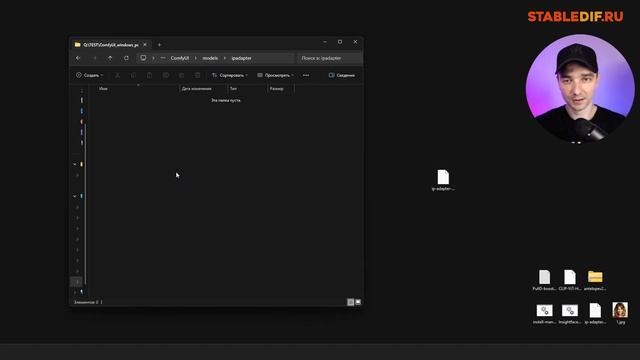Open a new Explorer tab with plus
This screenshot has height=360, width=640.
[160, 44]
